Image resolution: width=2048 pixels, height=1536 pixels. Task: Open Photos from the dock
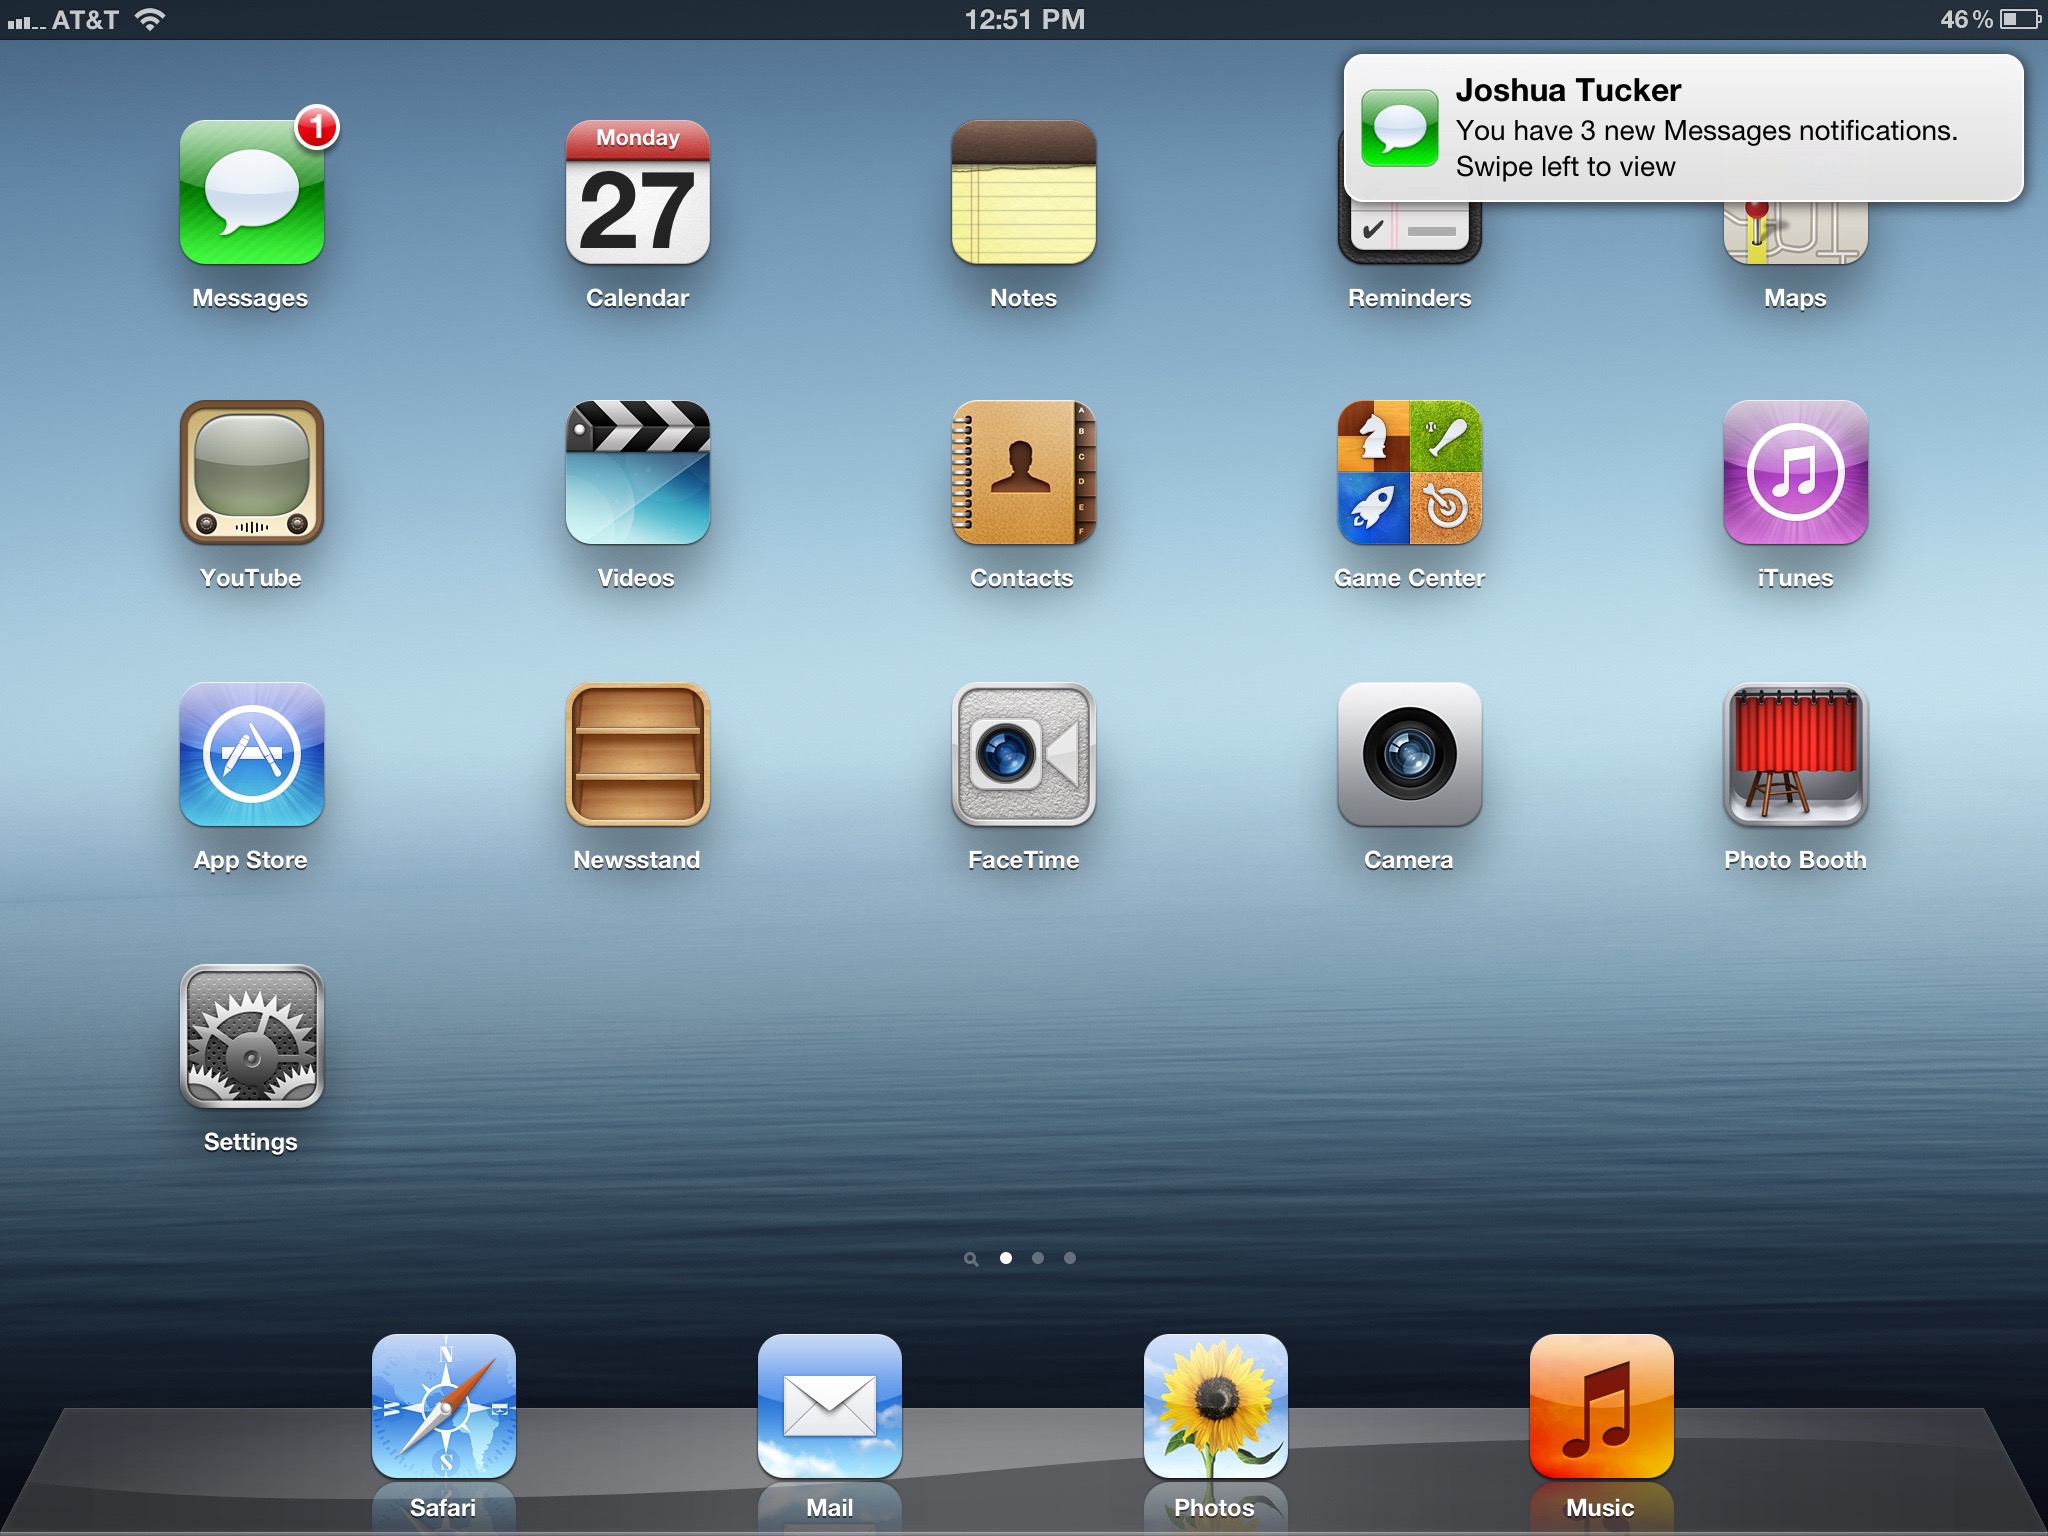1216,1406
